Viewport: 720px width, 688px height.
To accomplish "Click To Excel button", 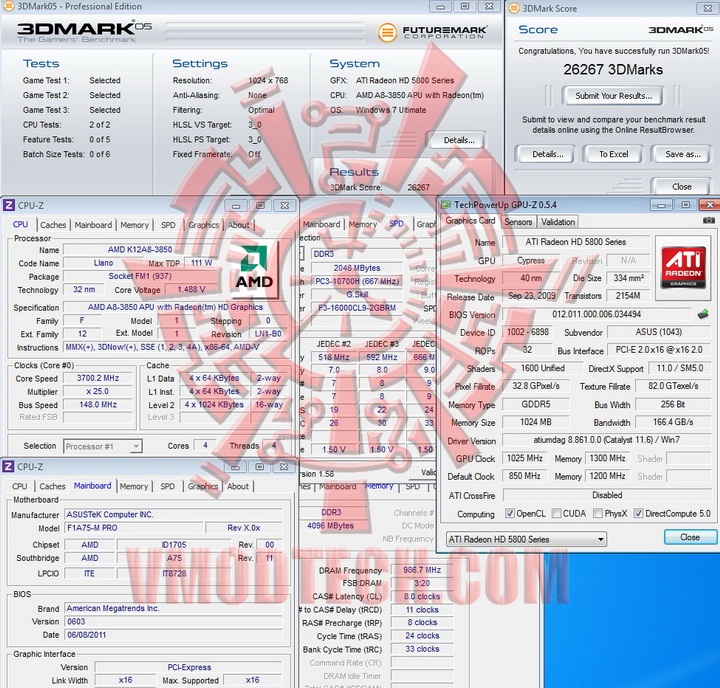I will (x=613, y=154).
